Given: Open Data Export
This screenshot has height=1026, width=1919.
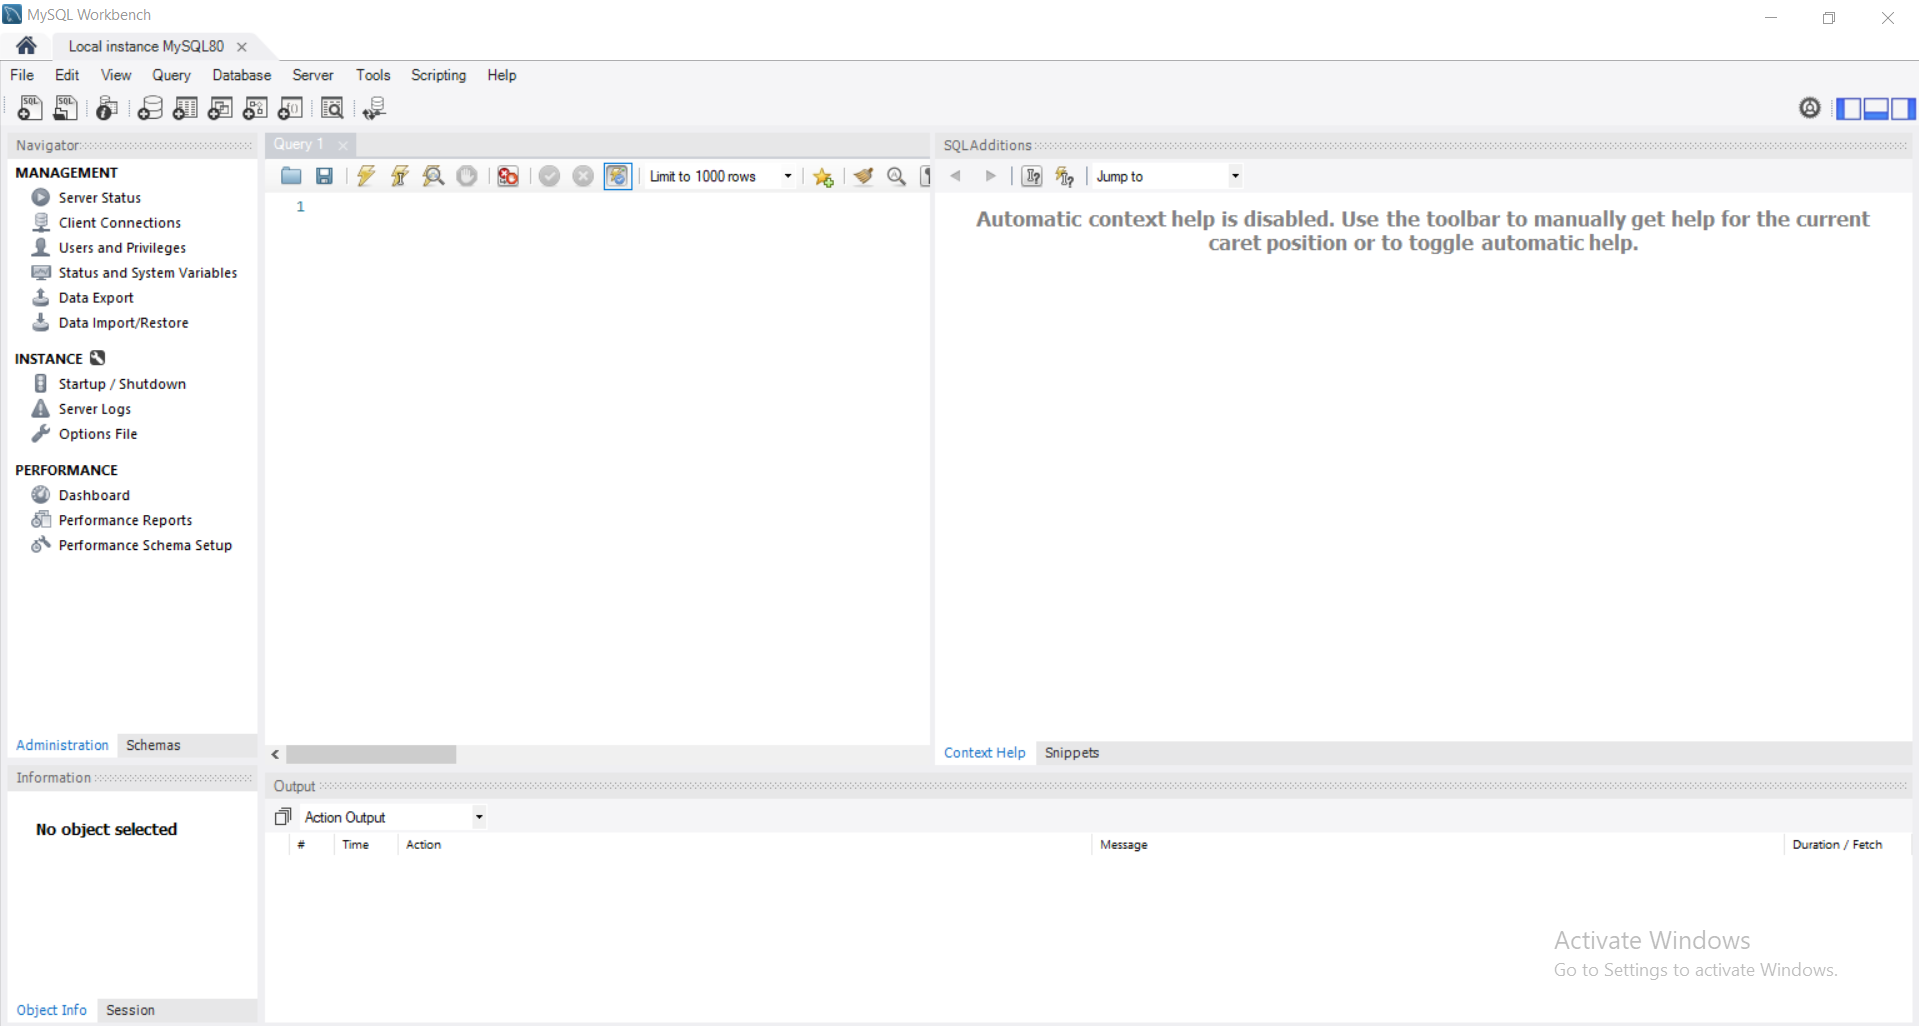Looking at the screenshot, I should pyautogui.click(x=96, y=298).
